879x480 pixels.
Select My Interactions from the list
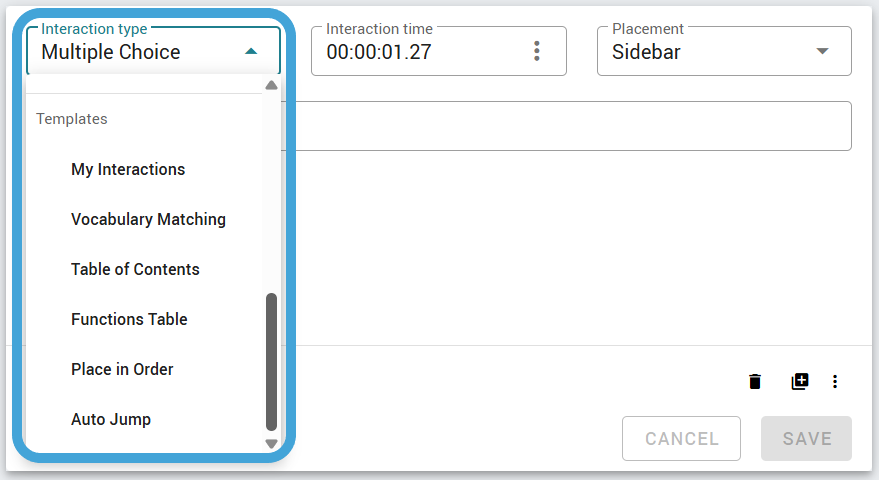point(128,169)
